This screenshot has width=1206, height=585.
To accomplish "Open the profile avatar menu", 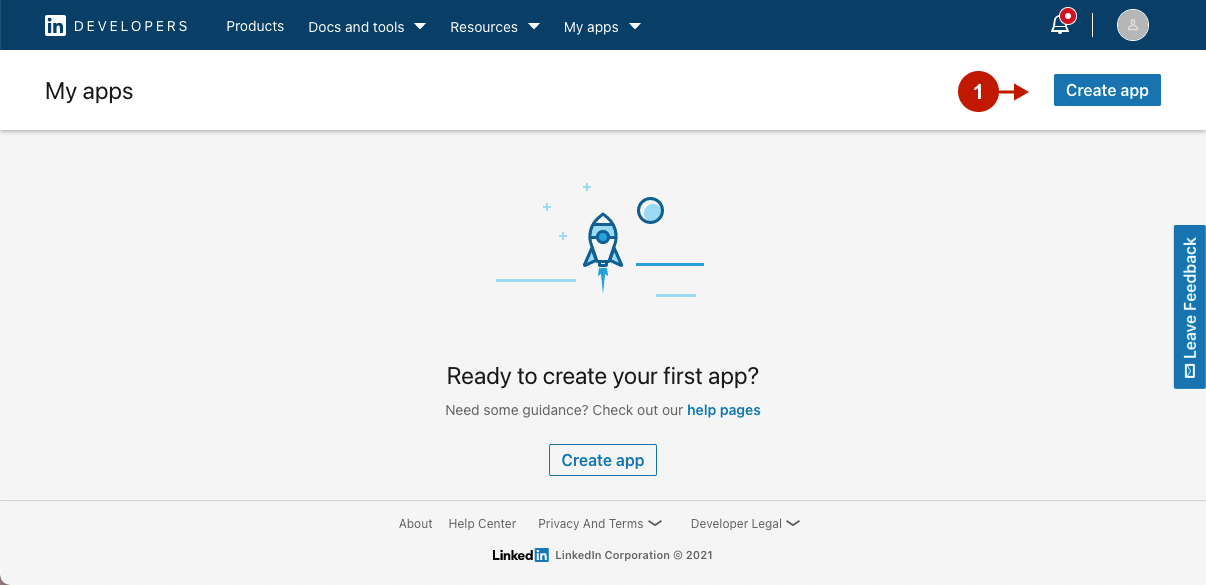I will click(x=1132, y=26).
